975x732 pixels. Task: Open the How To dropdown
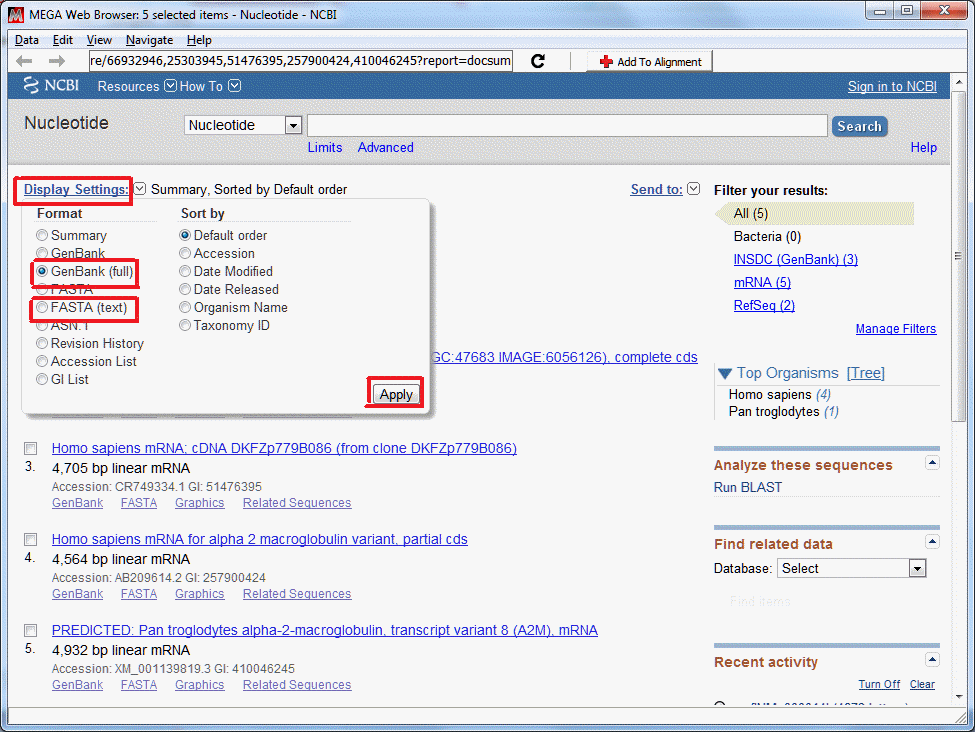click(x=210, y=86)
